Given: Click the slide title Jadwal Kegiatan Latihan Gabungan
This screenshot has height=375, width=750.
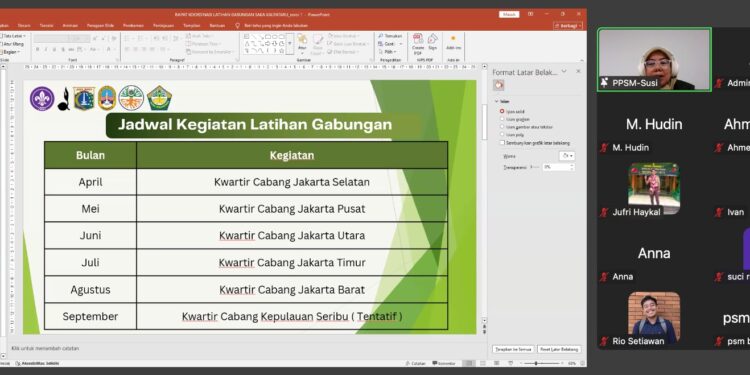Looking at the screenshot, I should (x=255, y=125).
